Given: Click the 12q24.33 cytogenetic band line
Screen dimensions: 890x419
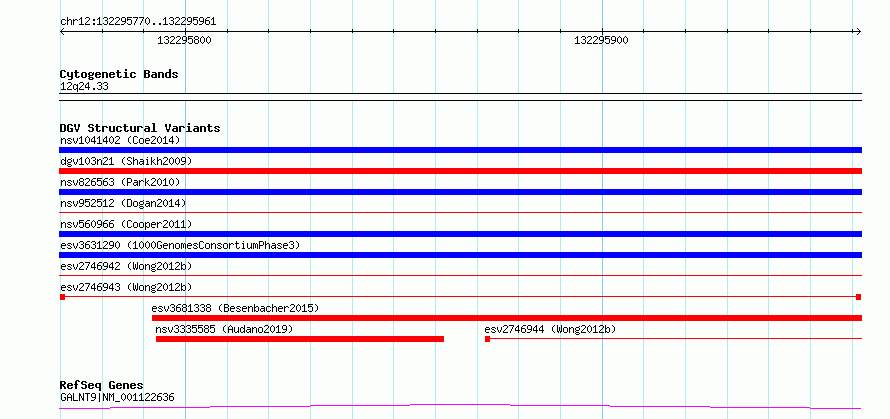Looking at the screenshot, I should 461,97.
